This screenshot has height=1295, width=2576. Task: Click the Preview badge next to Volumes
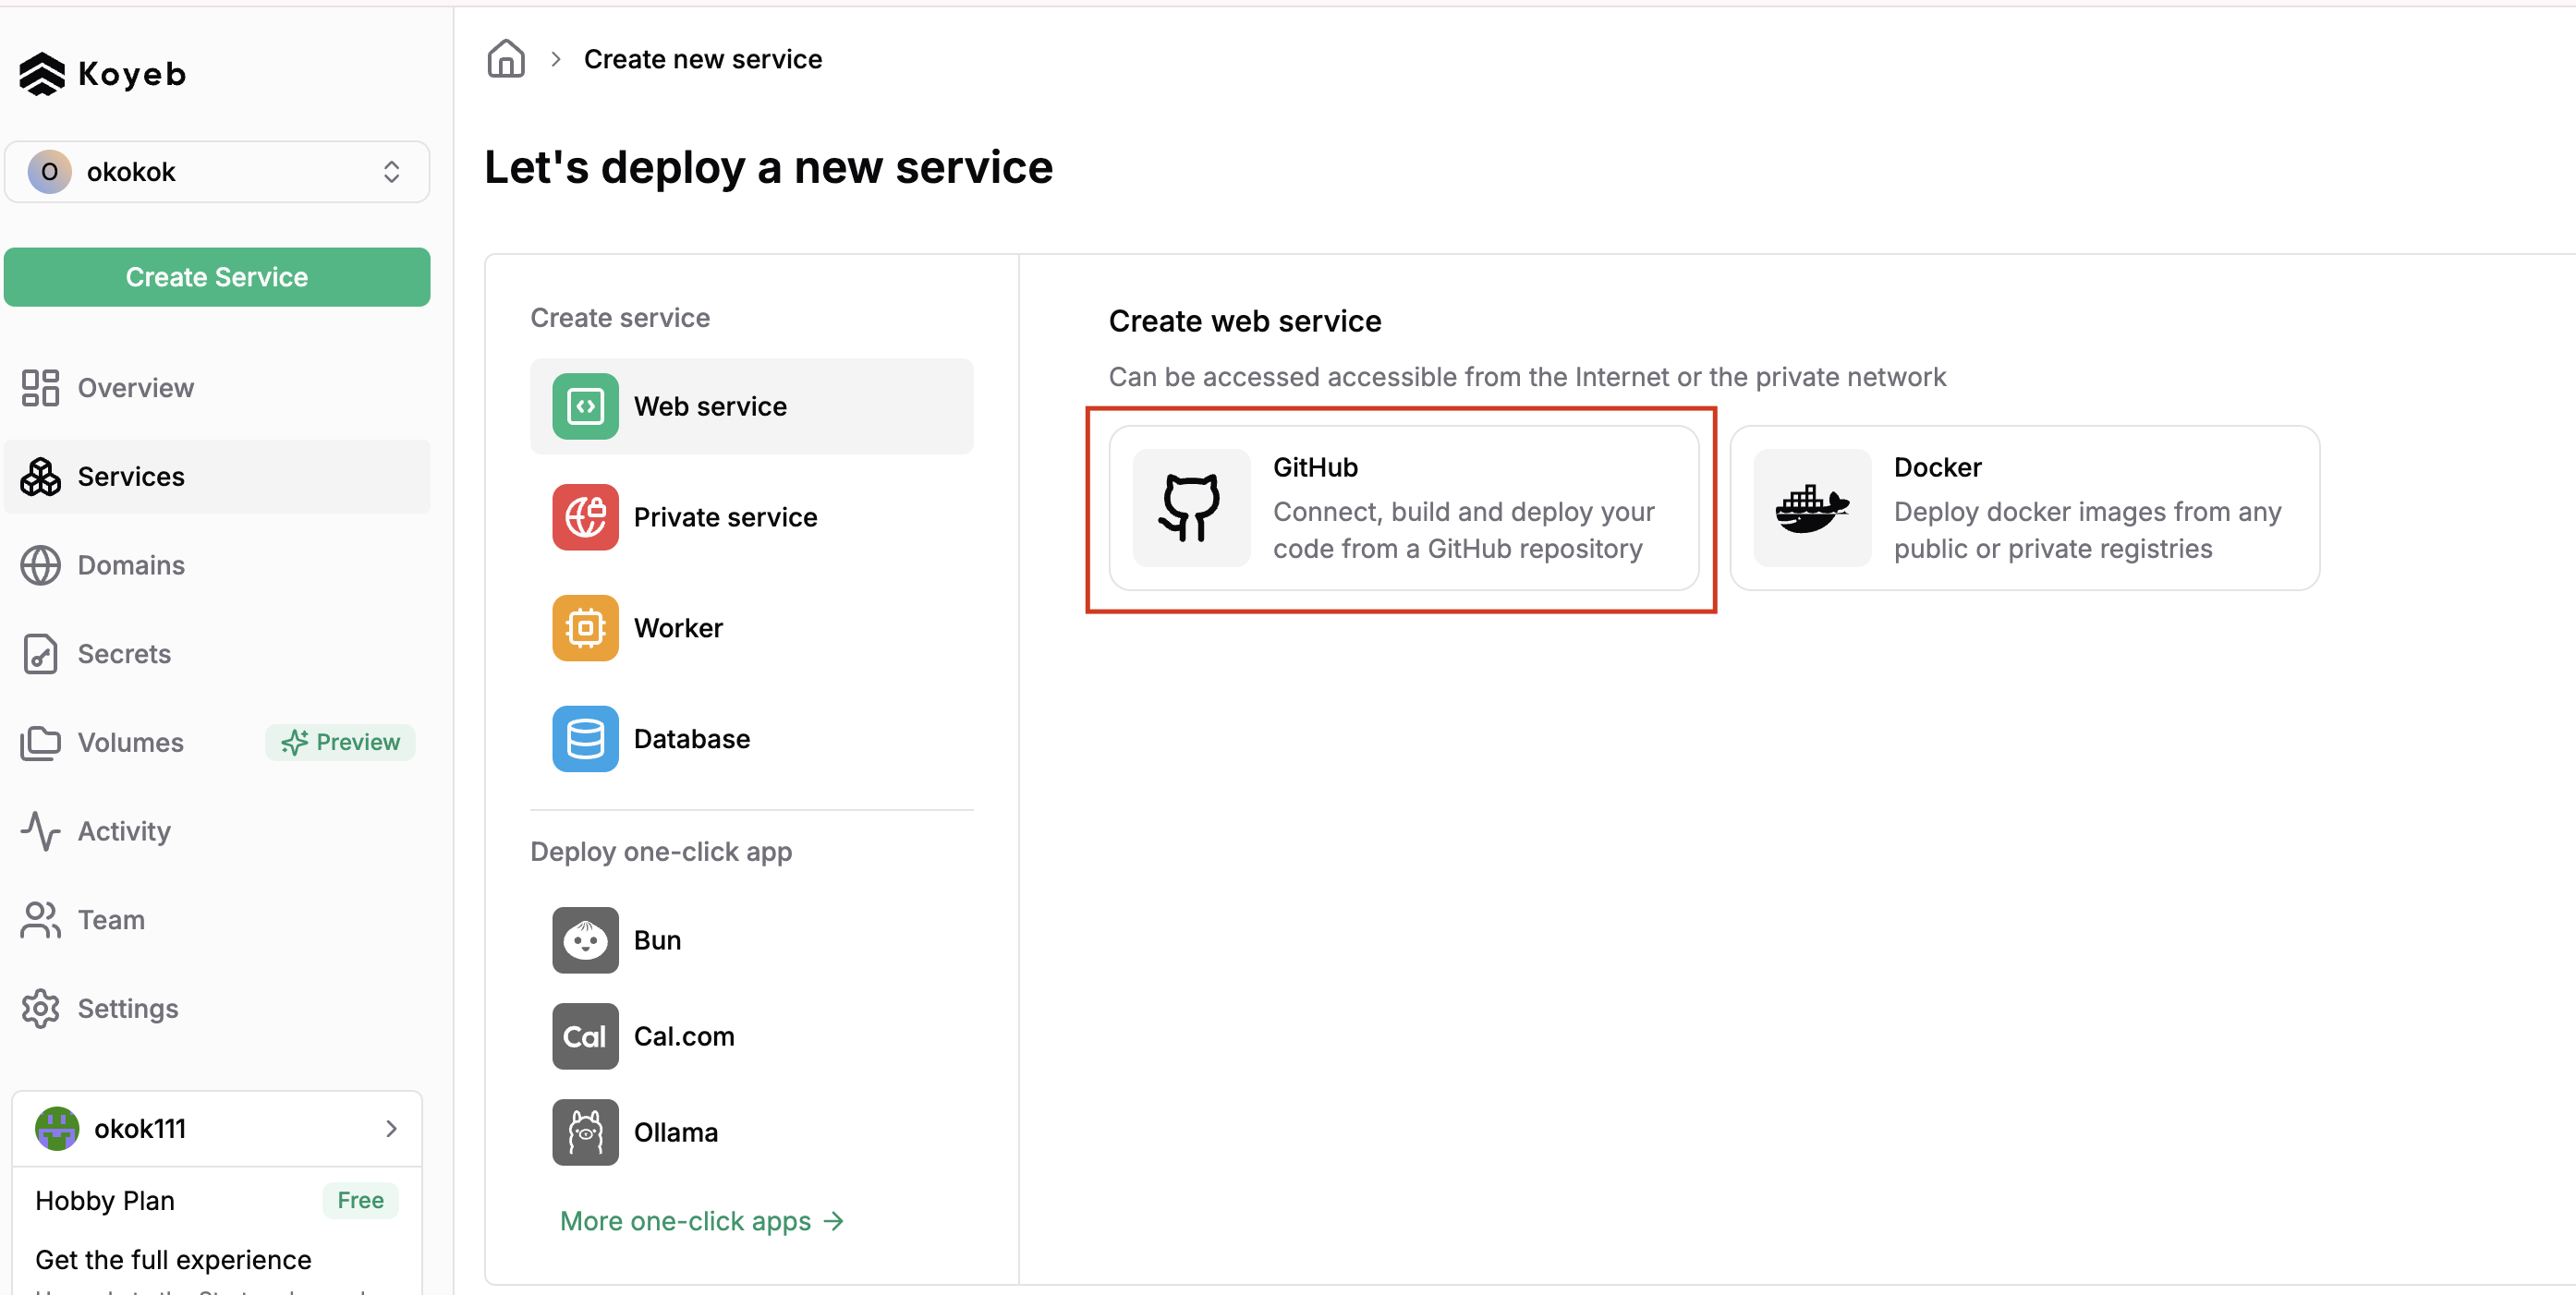pyautogui.click(x=340, y=742)
